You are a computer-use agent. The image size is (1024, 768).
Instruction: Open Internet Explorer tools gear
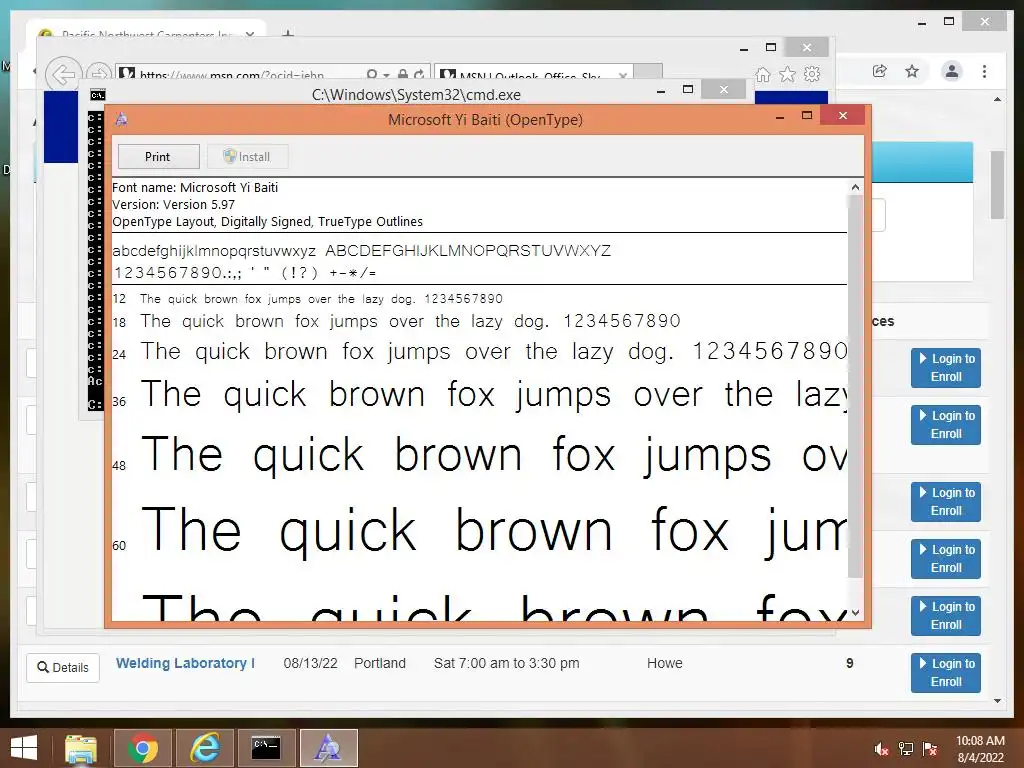812,74
